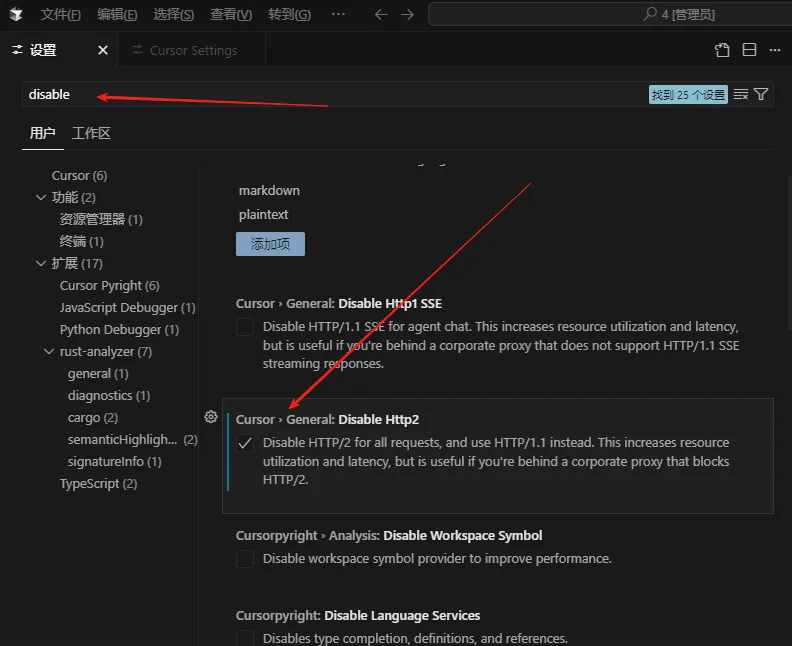
Task: Split the editor layout icon
Action: click(749, 49)
